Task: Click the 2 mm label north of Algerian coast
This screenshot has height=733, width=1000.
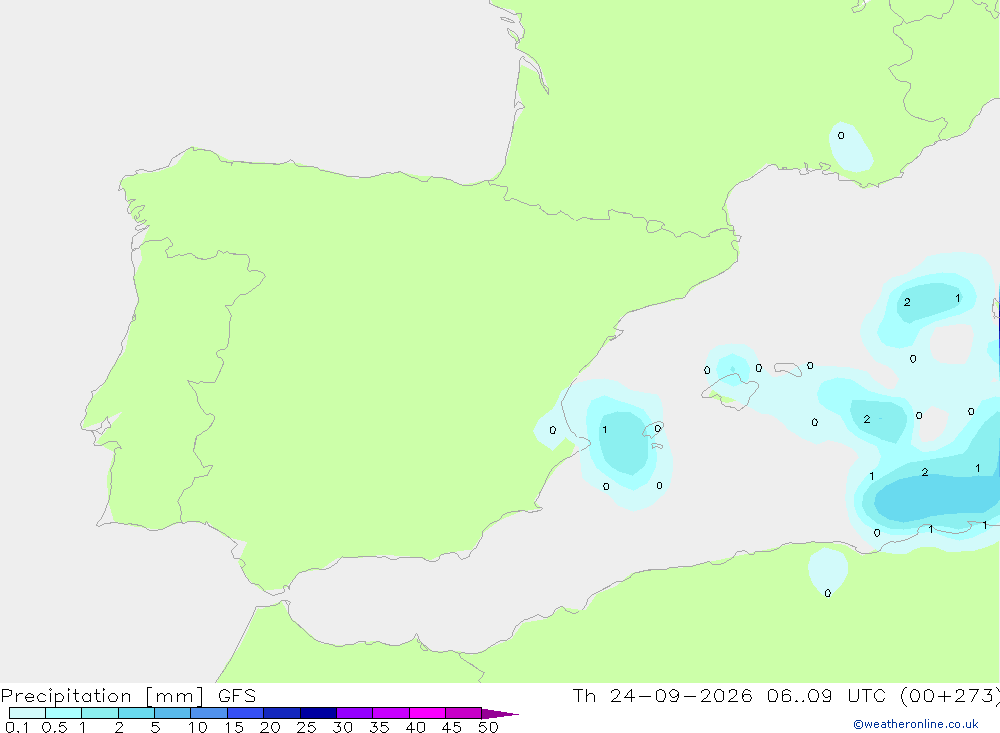Action: tap(925, 472)
